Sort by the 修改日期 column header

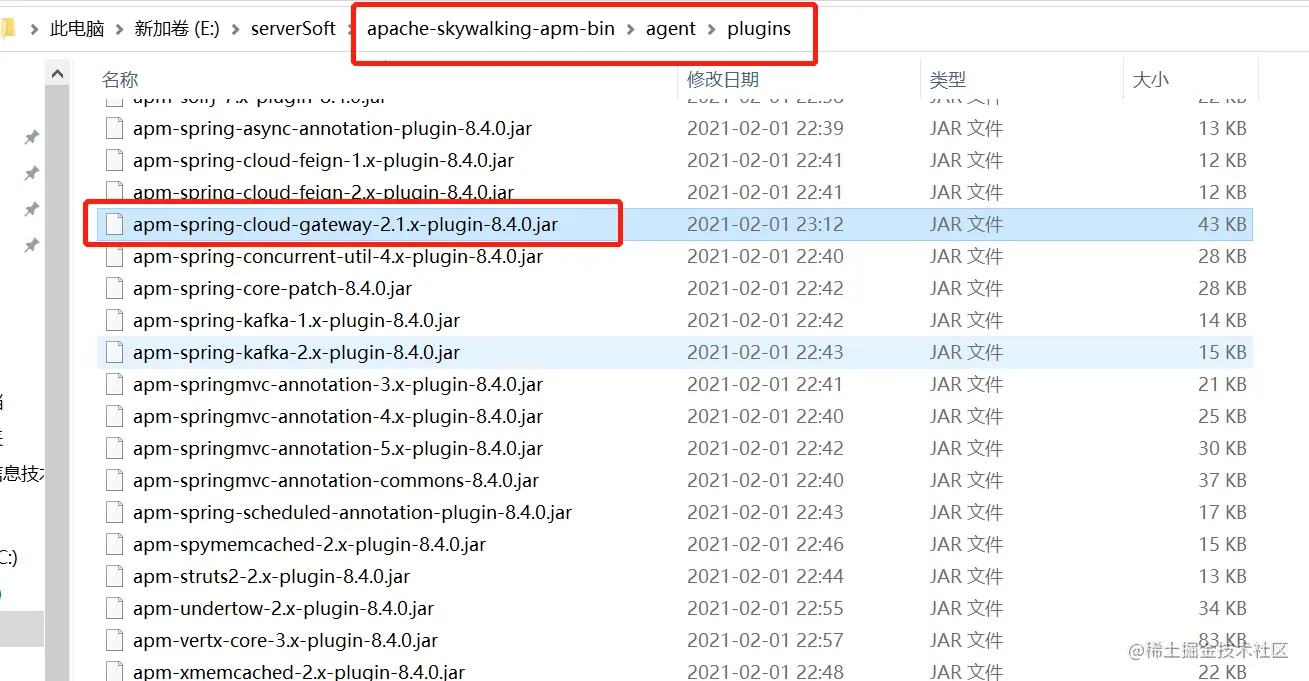click(723, 80)
